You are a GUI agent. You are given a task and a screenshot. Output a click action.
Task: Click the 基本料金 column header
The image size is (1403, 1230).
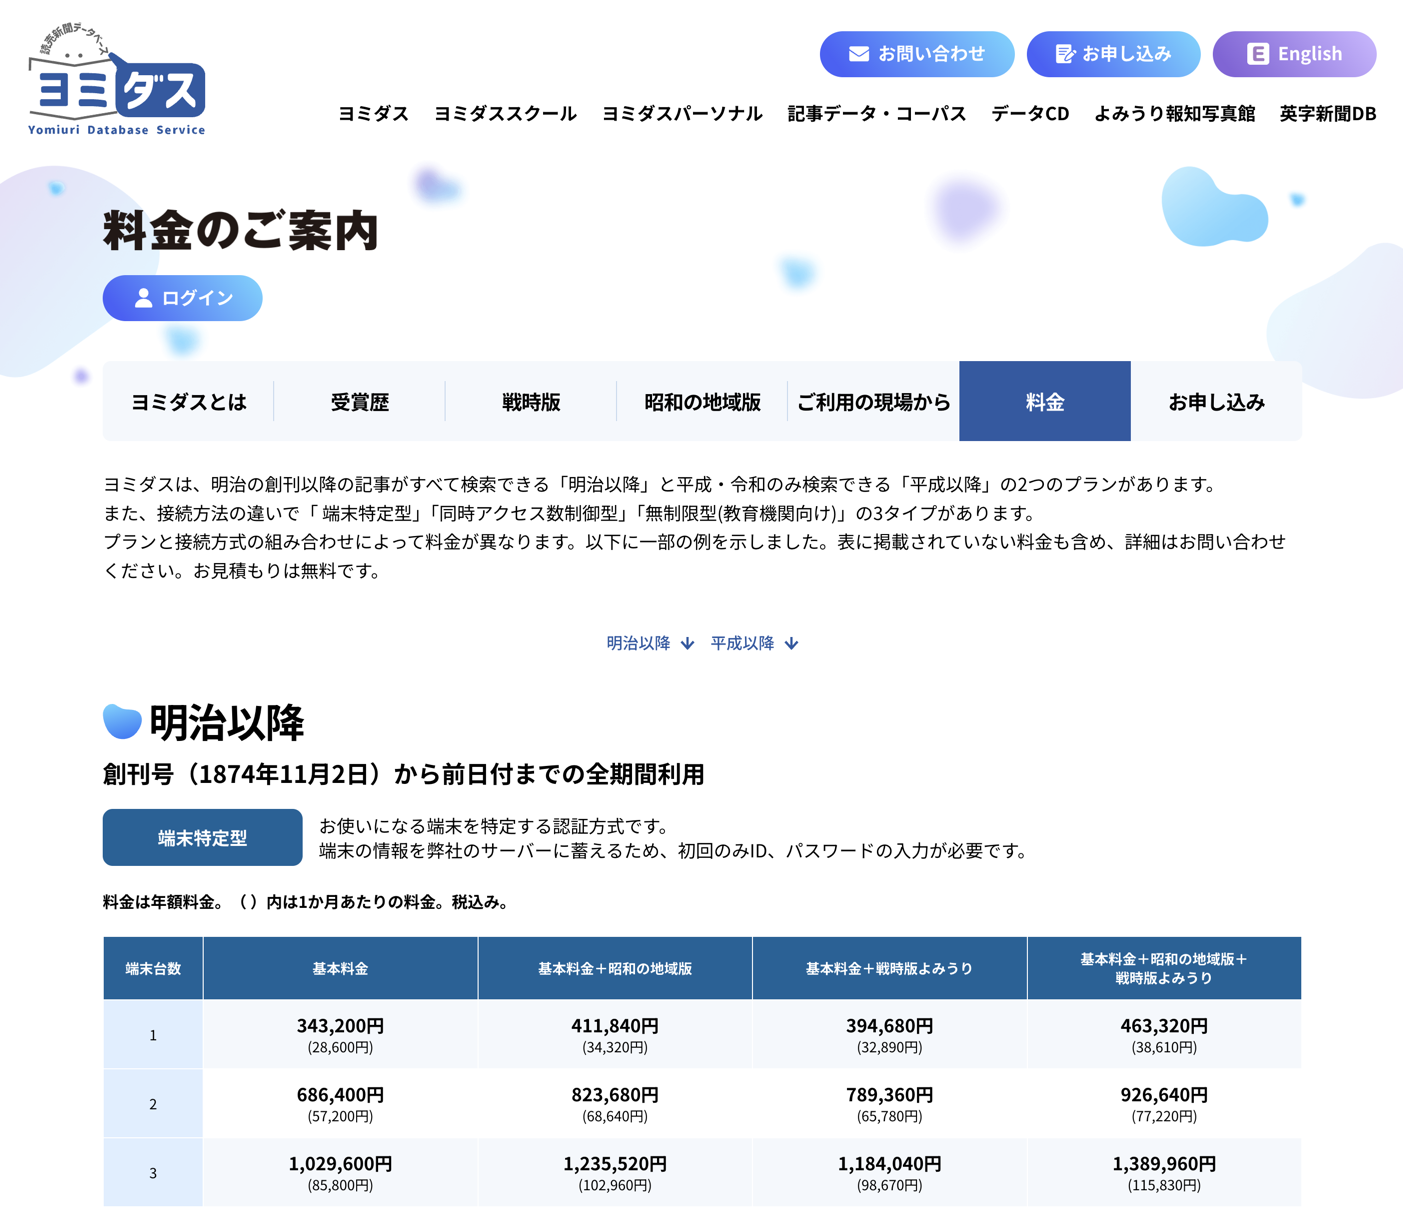[x=340, y=968]
